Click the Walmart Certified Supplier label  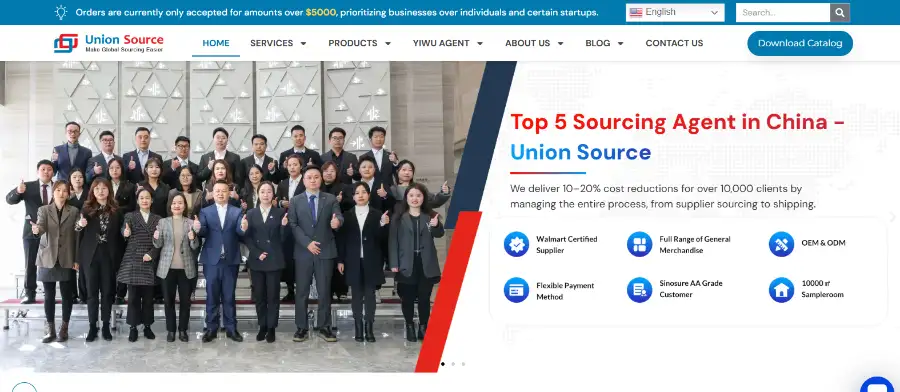pos(567,244)
